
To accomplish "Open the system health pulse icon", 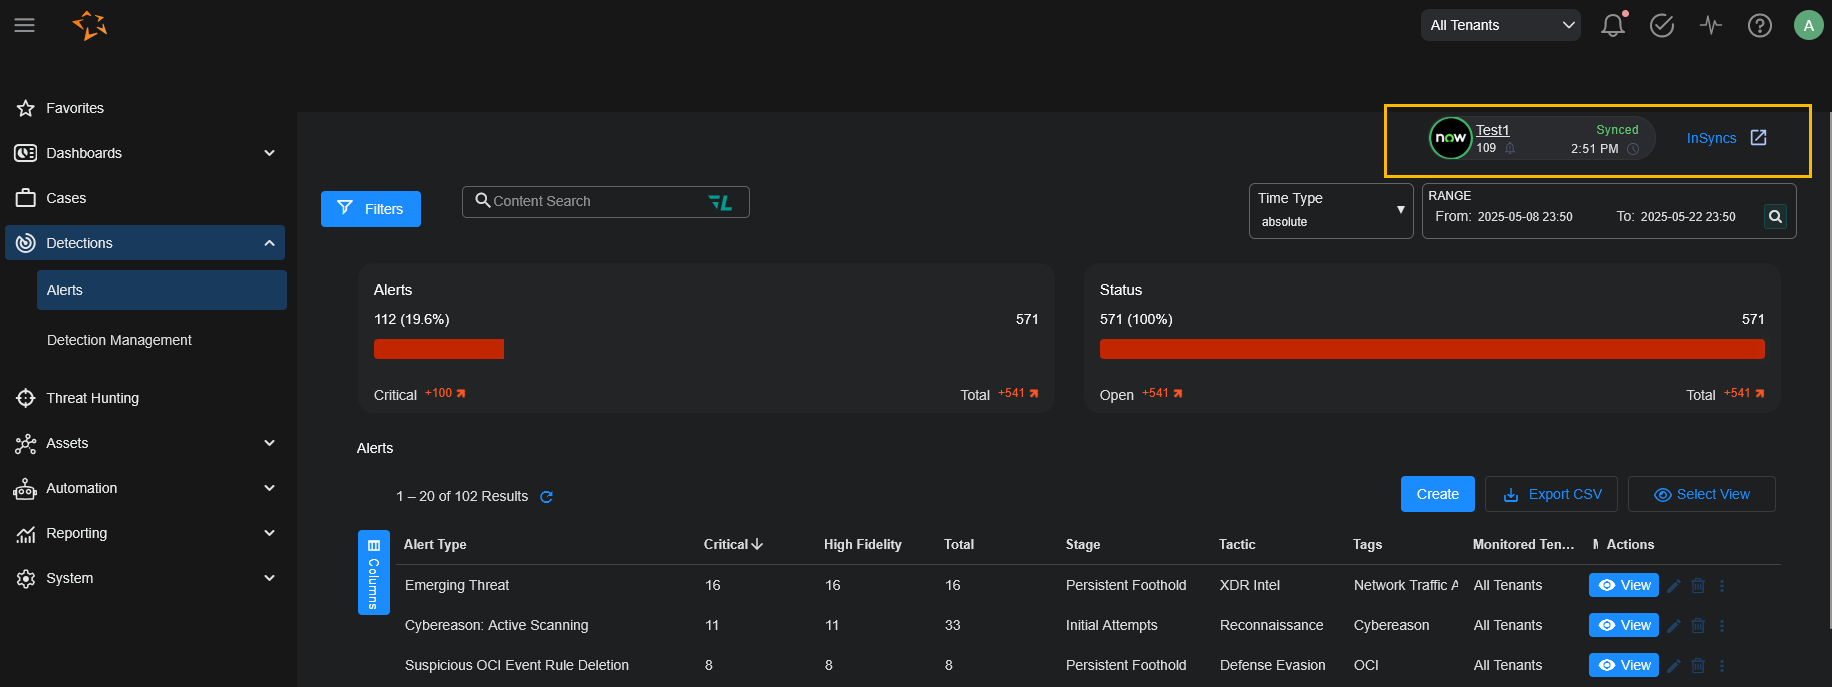I will pyautogui.click(x=1711, y=26).
